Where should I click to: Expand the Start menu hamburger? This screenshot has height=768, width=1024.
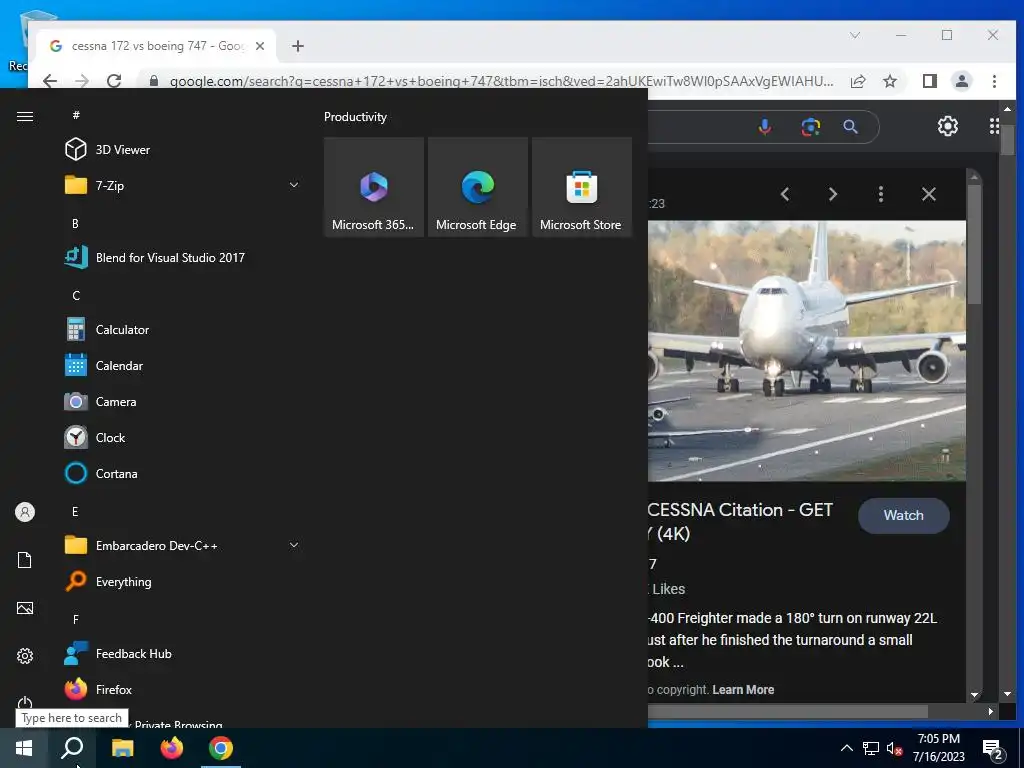(x=25, y=116)
